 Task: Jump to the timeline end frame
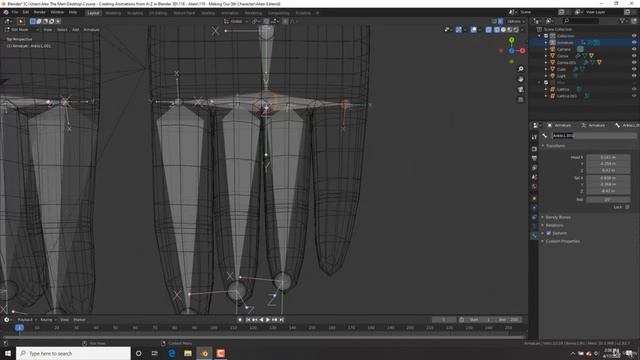coord(282,320)
